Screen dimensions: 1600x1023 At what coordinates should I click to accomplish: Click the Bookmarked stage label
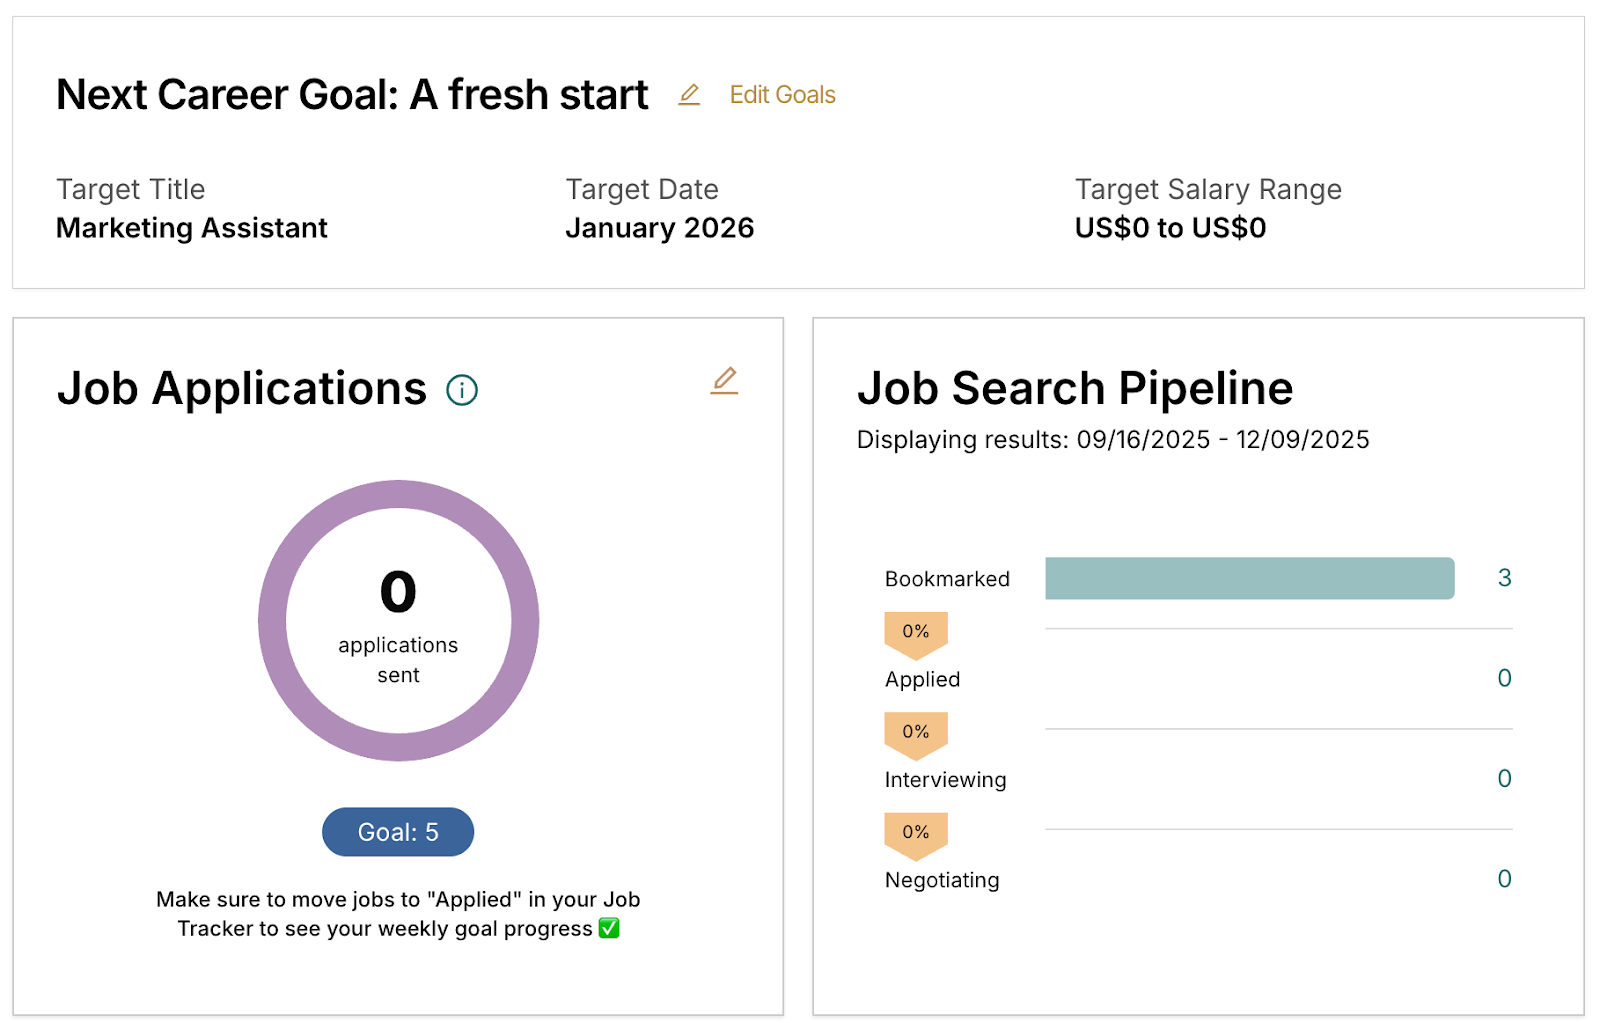coord(947,579)
